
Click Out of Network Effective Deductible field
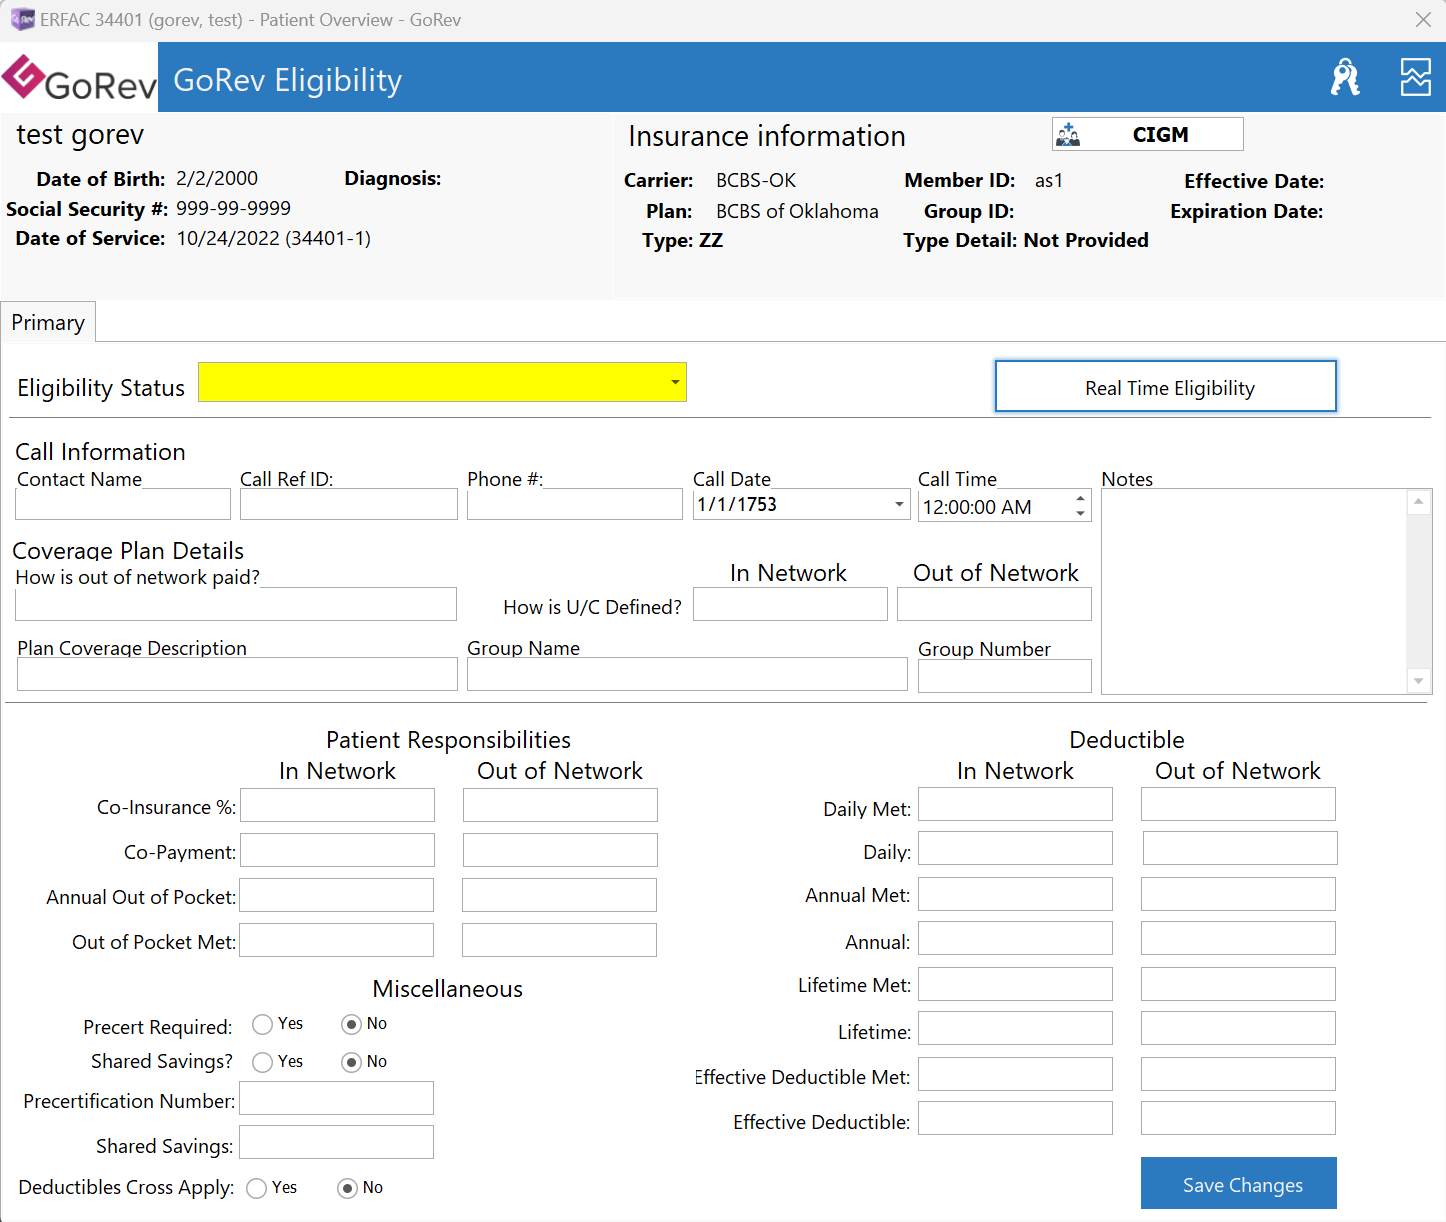[x=1238, y=1118]
